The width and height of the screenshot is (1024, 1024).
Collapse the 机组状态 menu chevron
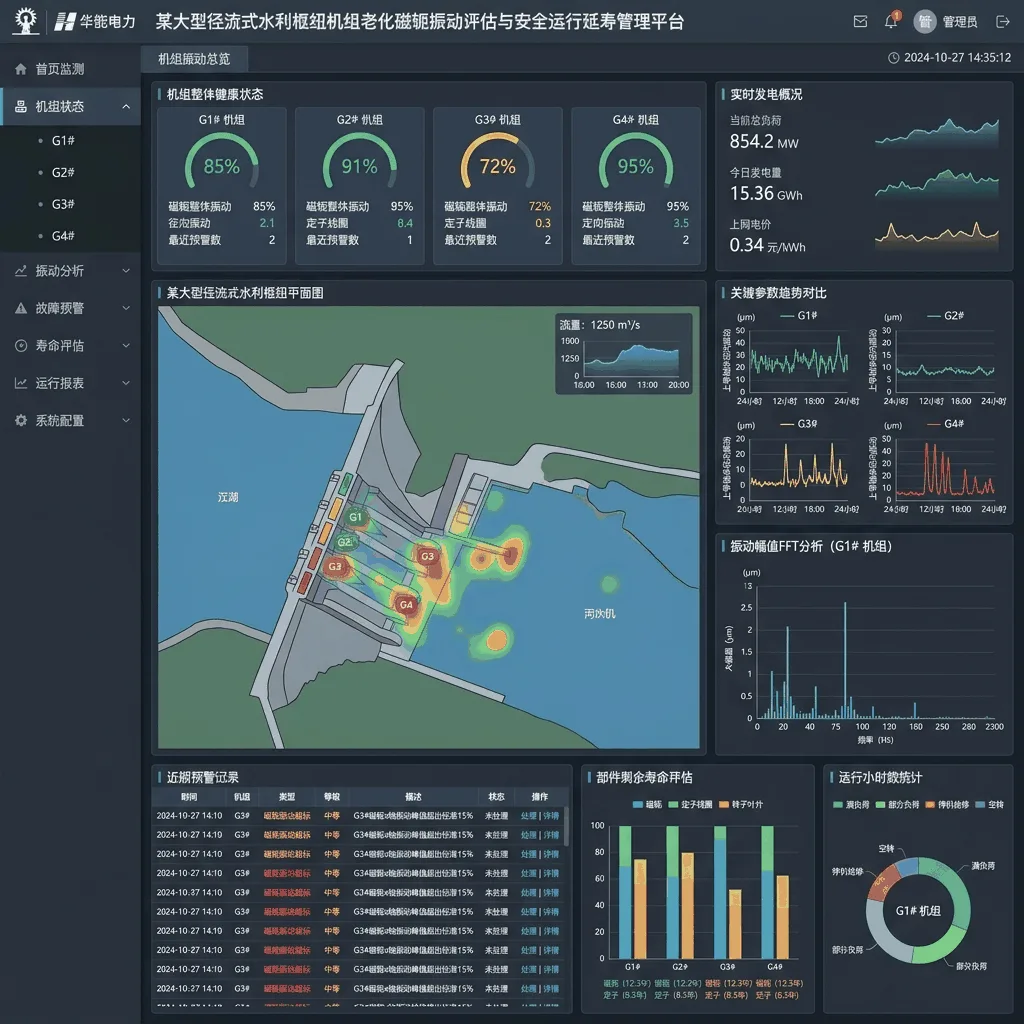pos(126,106)
